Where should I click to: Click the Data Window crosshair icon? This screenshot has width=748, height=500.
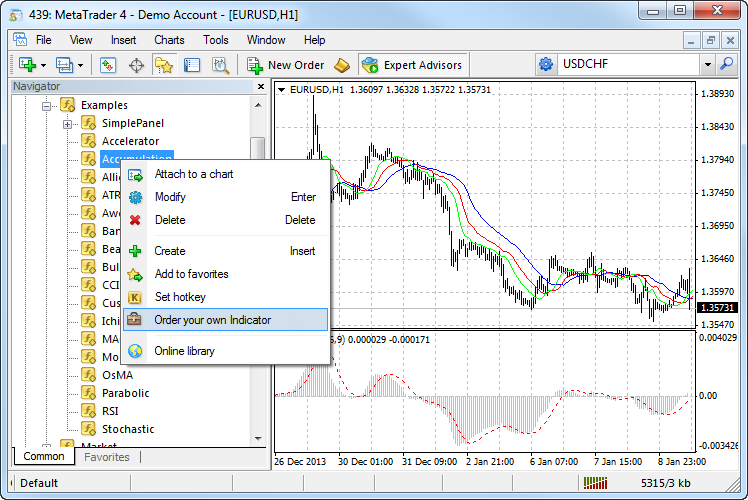click(x=136, y=65)
